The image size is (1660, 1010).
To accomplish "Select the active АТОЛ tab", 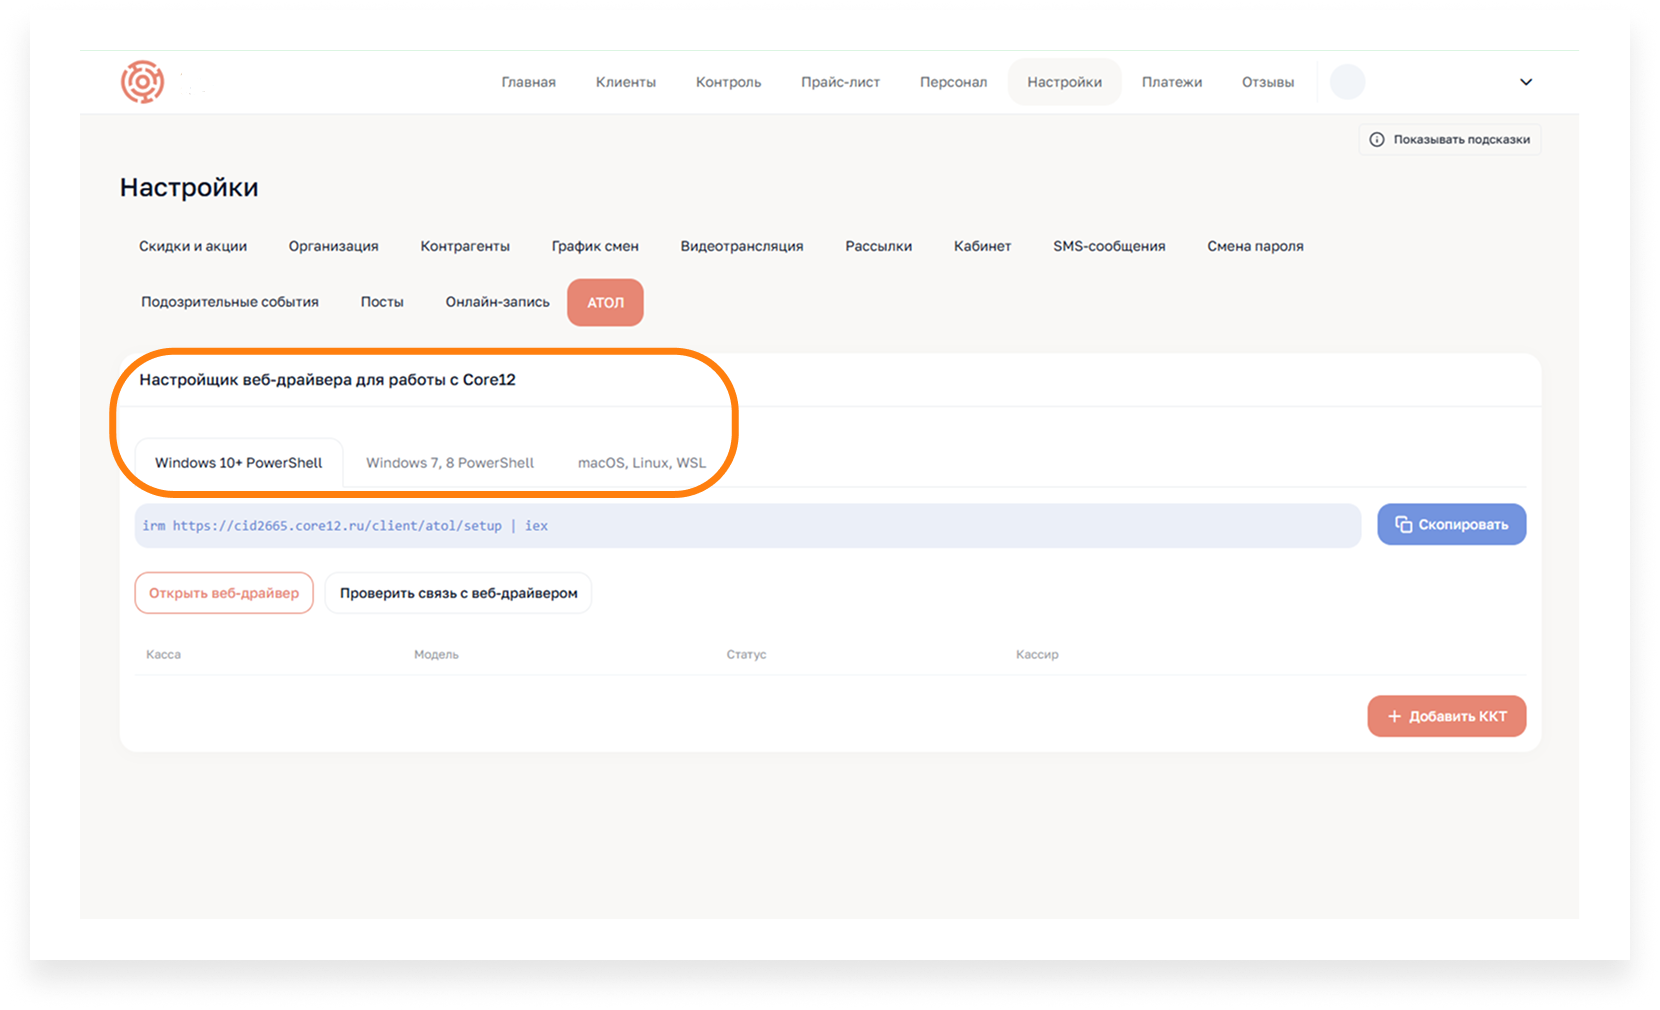I will 605,303.
